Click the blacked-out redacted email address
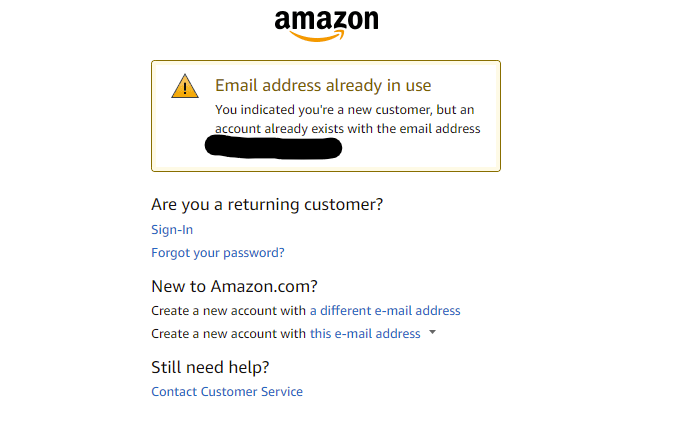 [x=273, y=148]
